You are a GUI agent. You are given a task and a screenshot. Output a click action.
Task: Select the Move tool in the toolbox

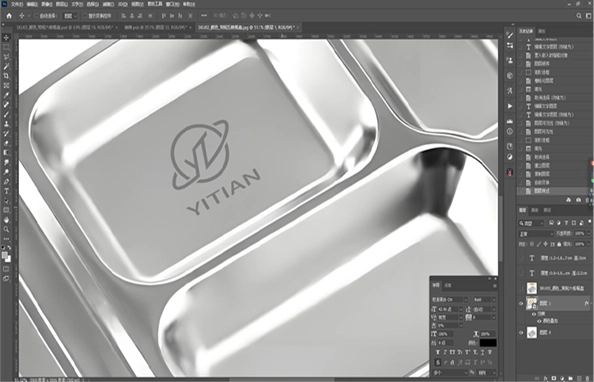tap(6, 38)
